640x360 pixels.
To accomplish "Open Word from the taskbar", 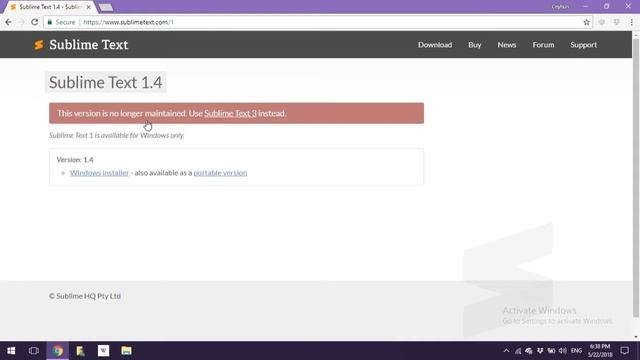I will [x=103, y=351].
